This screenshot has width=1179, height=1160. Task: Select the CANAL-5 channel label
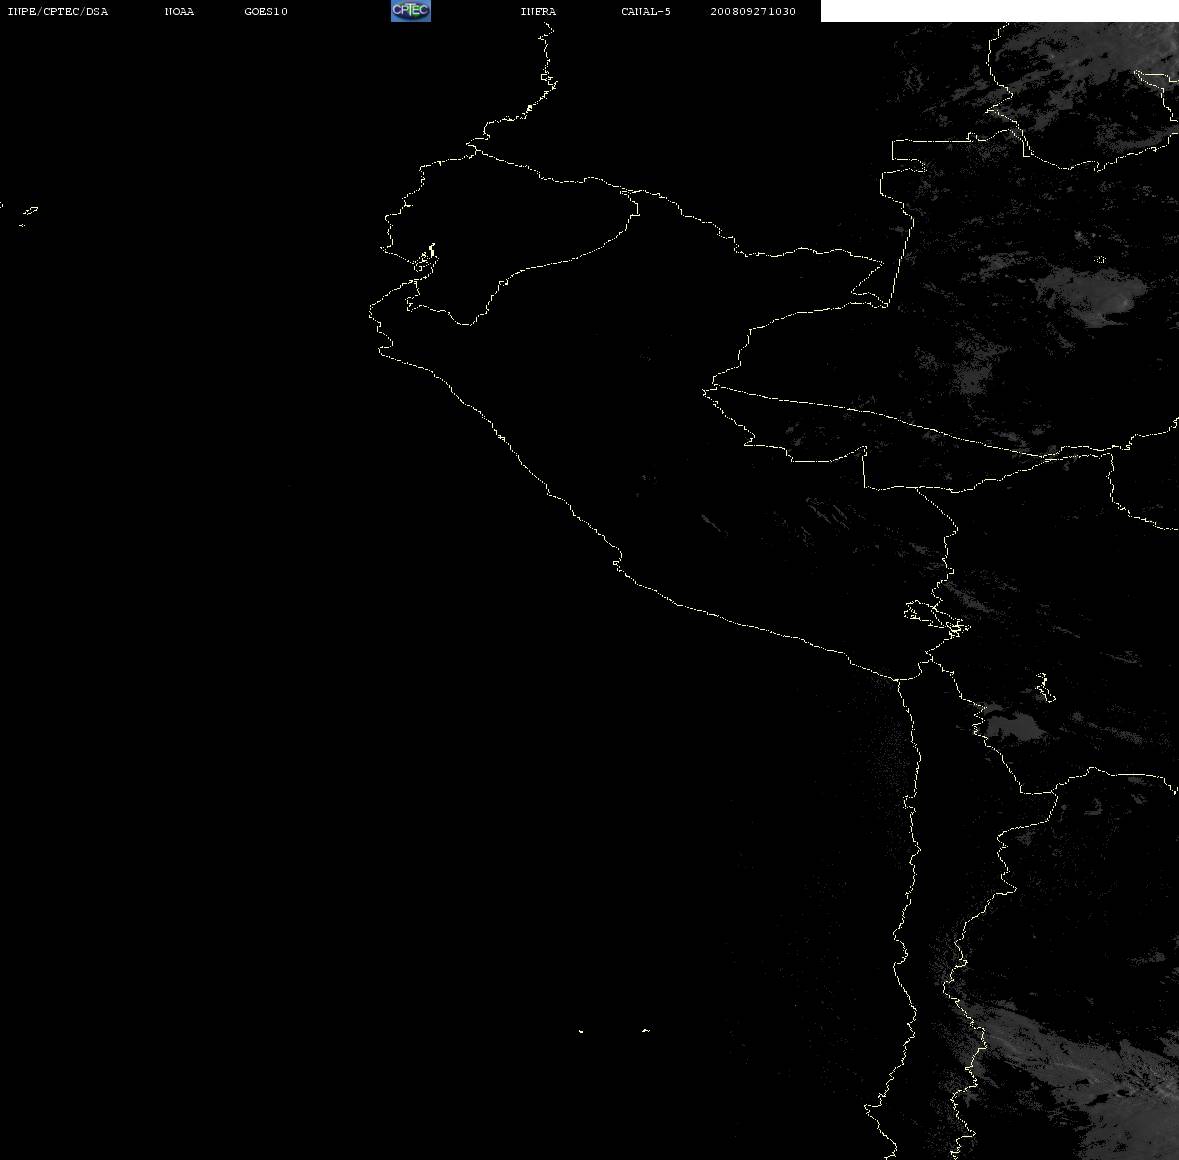[646, 11]
